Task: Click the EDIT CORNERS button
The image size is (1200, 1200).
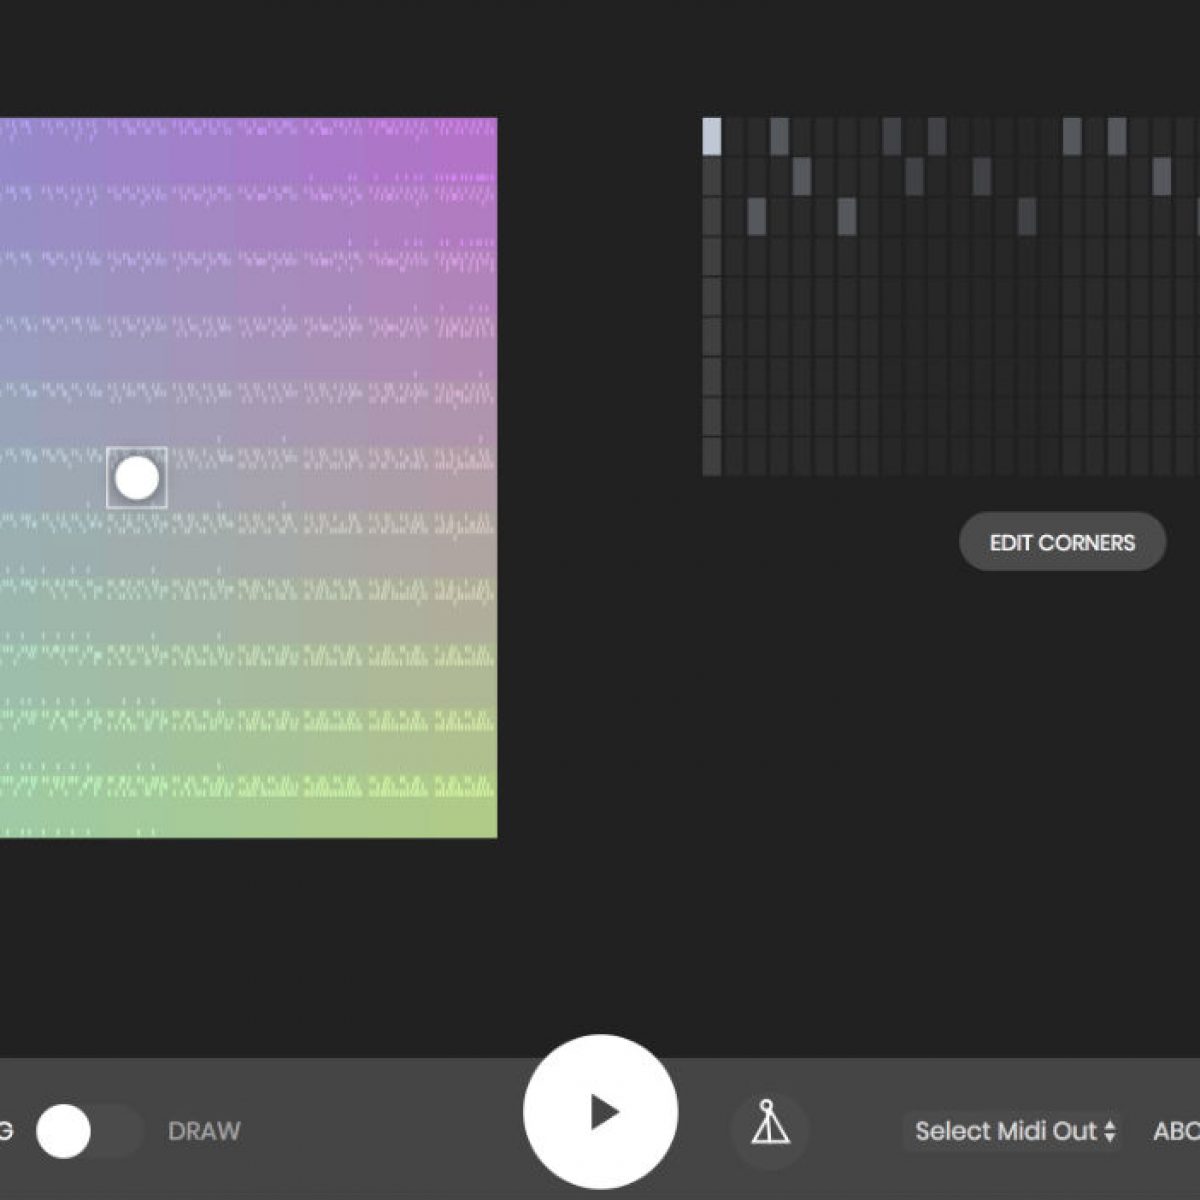Action: [1062, 543]
